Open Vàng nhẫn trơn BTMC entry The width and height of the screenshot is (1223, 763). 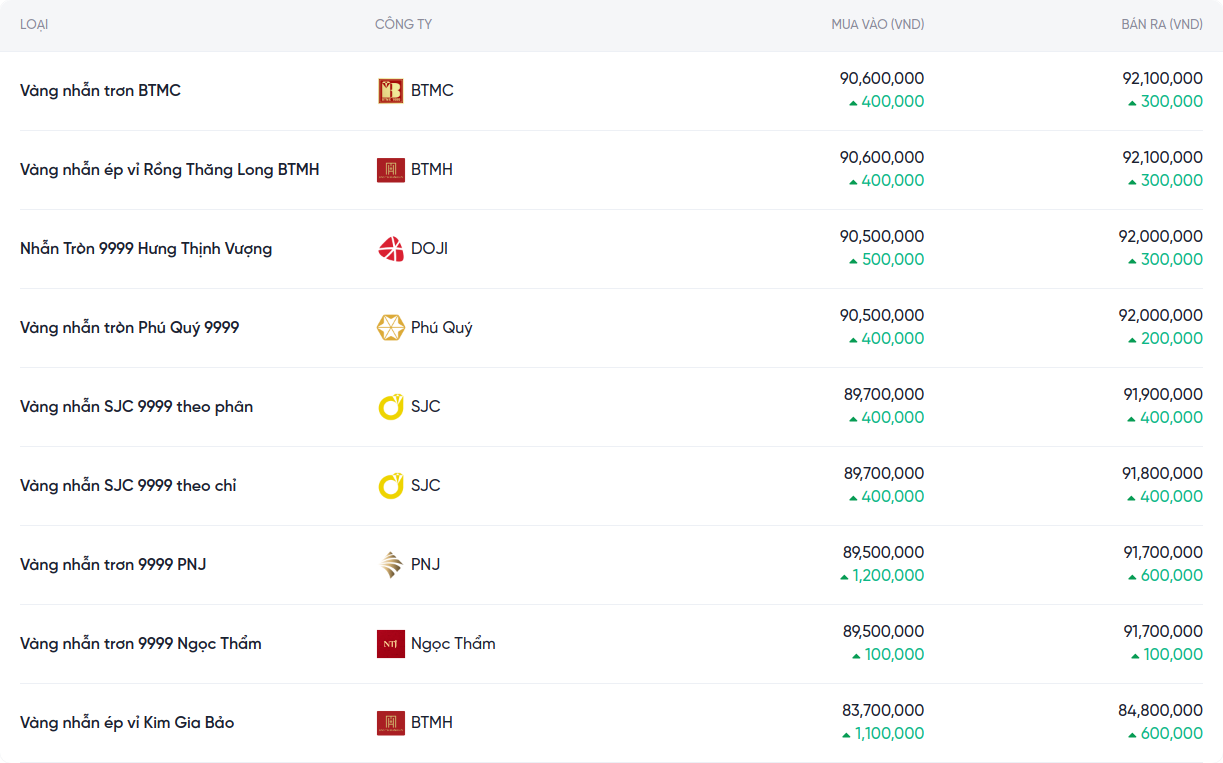[100, 91]
